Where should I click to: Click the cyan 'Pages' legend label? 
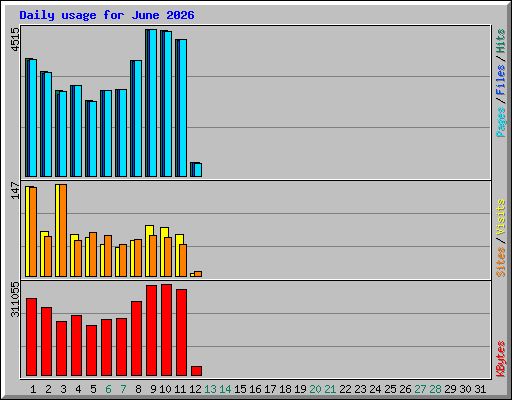click(500, 122)
